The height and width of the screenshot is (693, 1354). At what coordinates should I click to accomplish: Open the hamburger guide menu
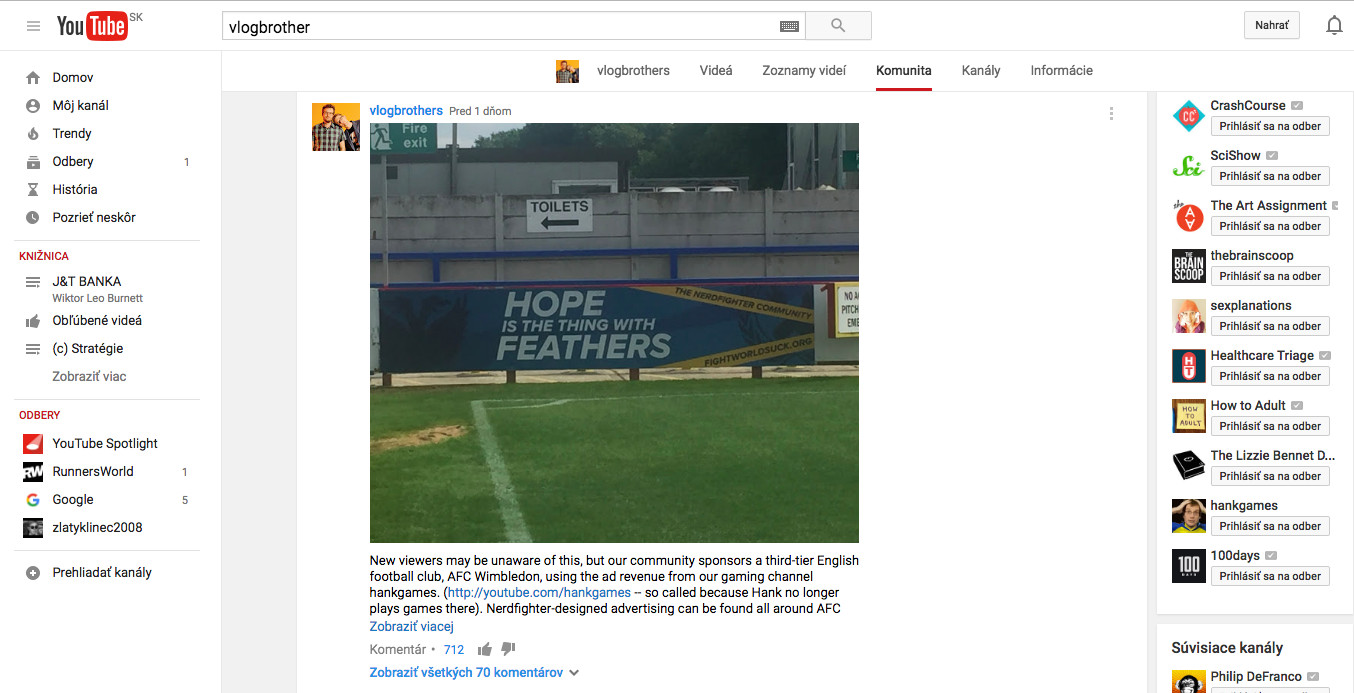pyautogui.click(x=33, y=26)
